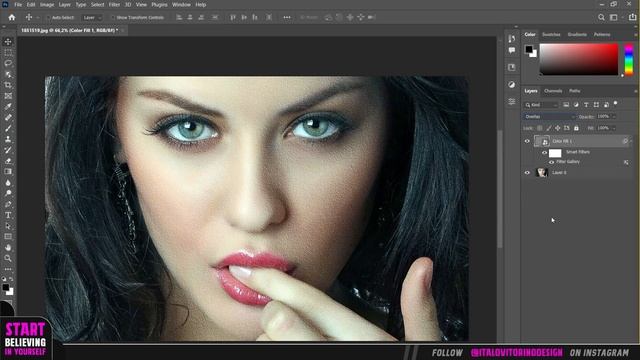Select the Brush tool
Screen dimensions: 640x360
[x=8, y=128]
